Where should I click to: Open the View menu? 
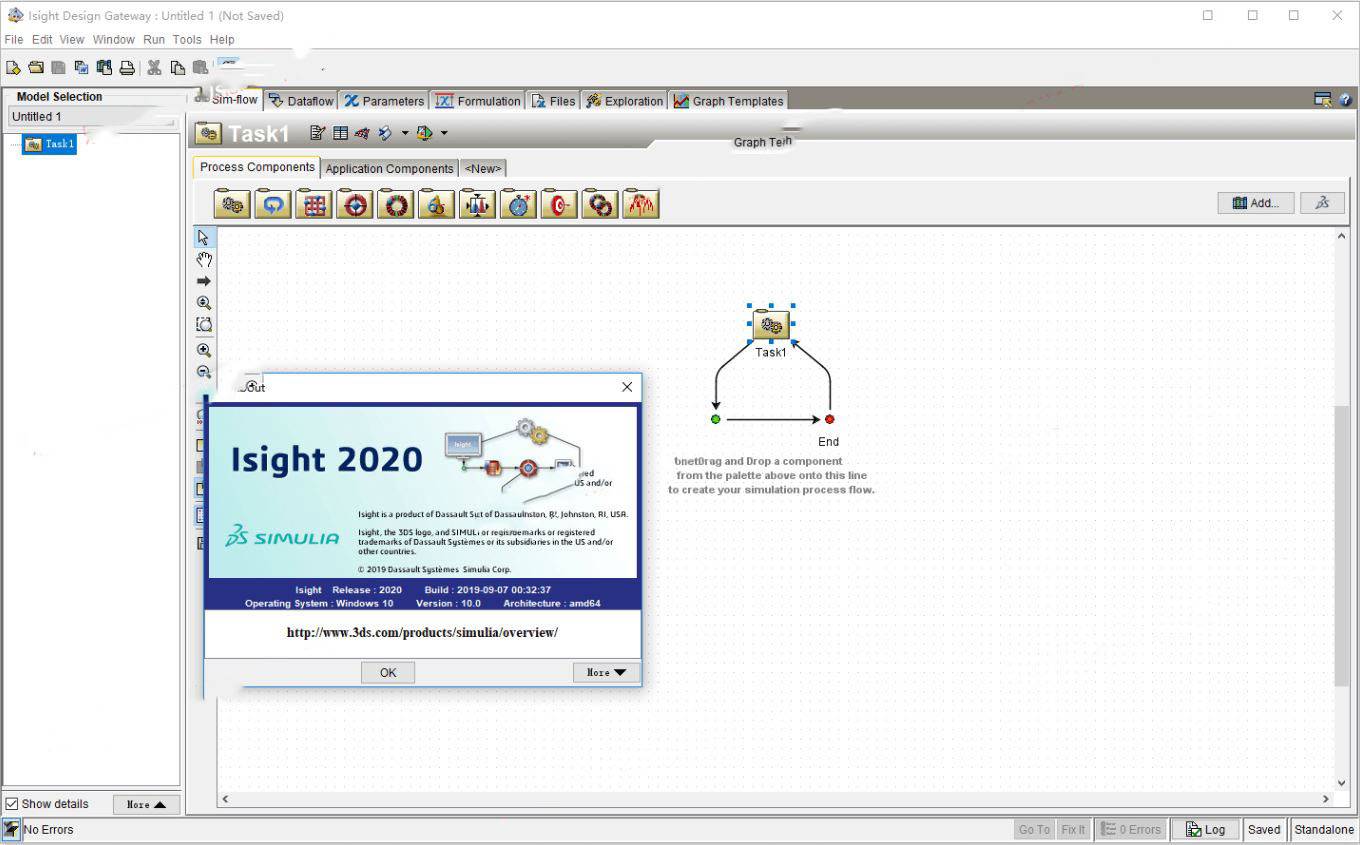[x=72, y=39]
